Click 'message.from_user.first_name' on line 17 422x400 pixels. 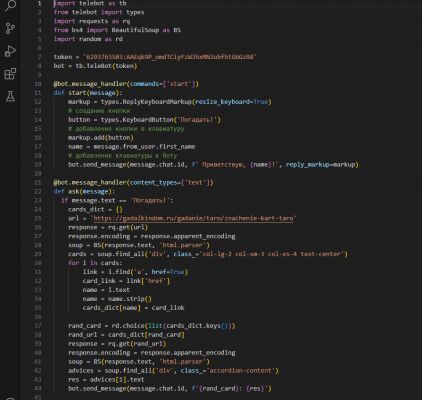pos(144,147)
